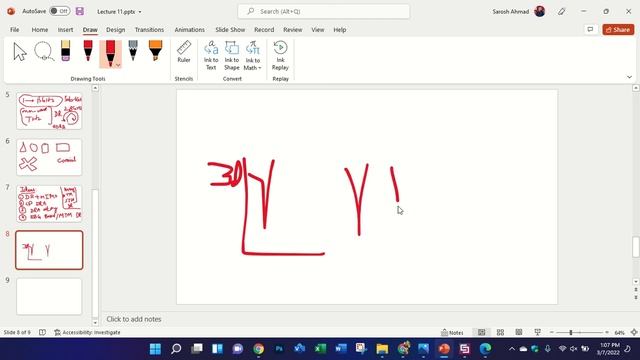Screen dimensions: 640x360
Task: Switch to Slide Sorter view
Action: 500,332
